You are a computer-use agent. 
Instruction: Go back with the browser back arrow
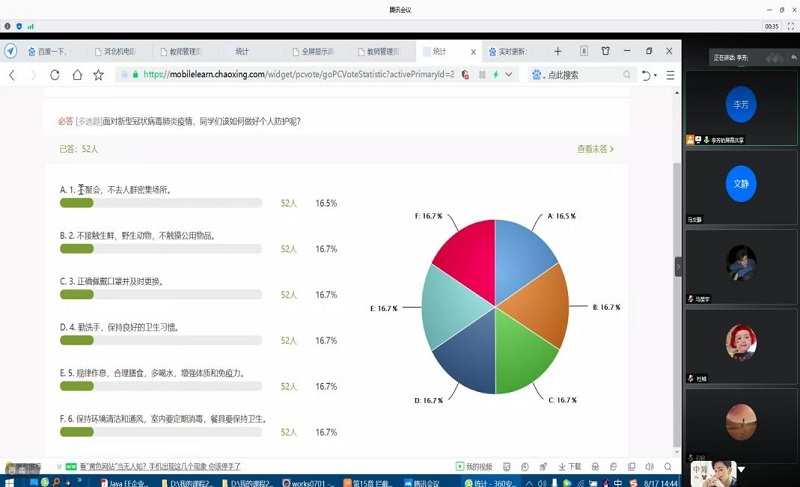tap(12, 75)
